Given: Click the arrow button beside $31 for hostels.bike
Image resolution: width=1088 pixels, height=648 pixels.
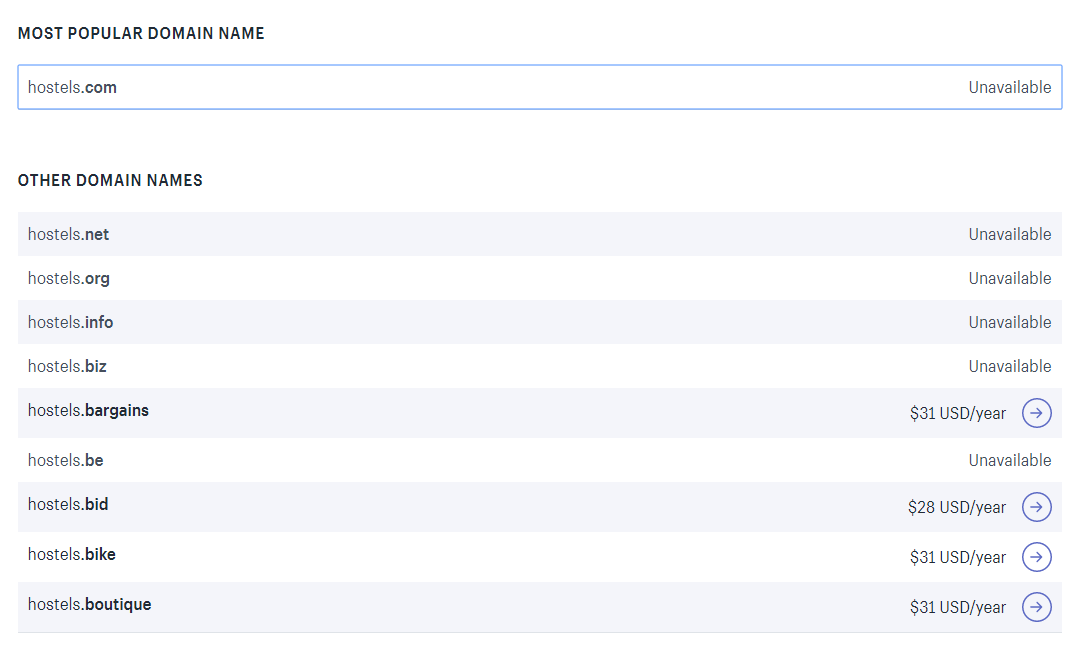Looking at the screenshot, I should [1037, 557].
